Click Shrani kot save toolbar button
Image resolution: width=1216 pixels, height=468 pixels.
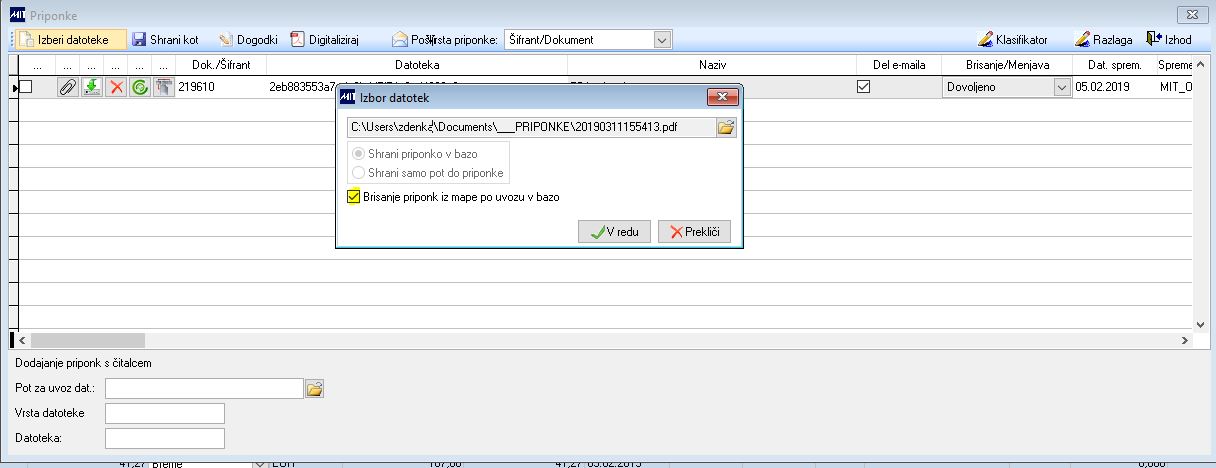pyautogui.click(x=166, y=40)
